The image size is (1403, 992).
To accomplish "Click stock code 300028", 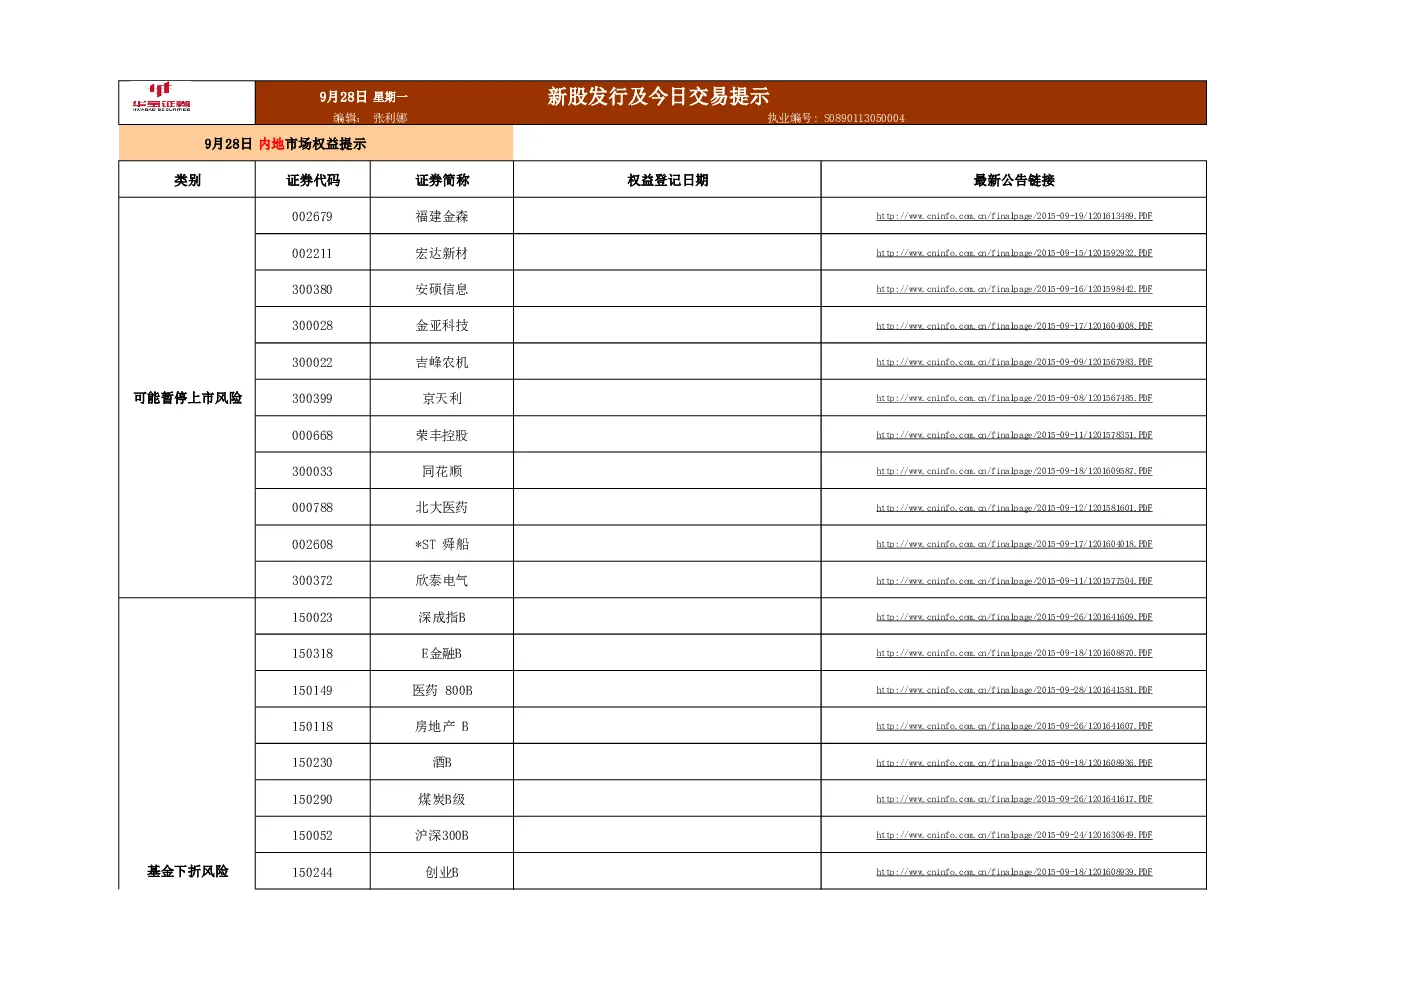I will click(312, 326).
